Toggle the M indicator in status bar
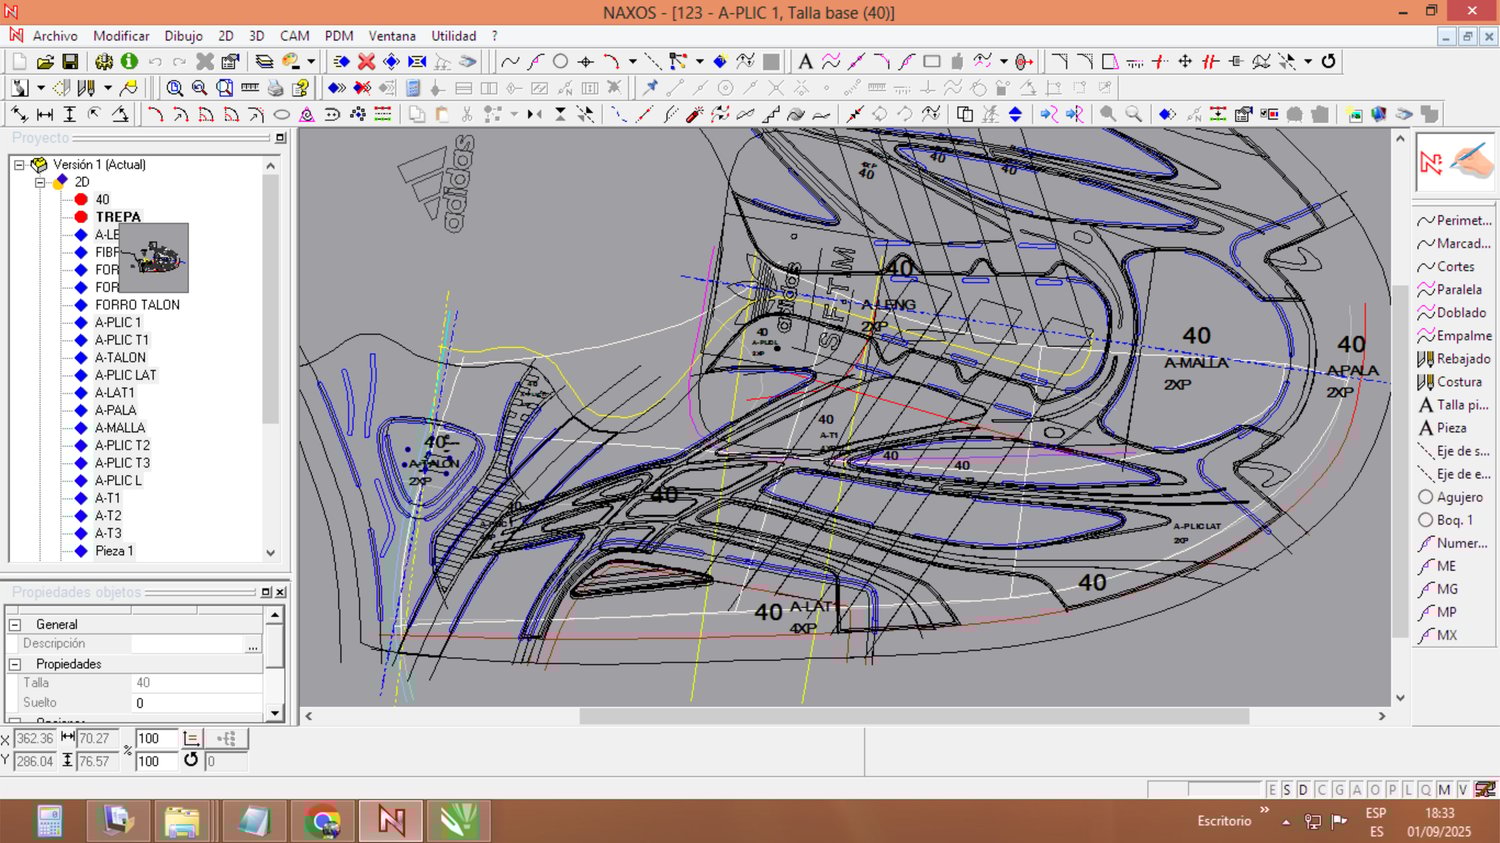1500x843 pixels. (1444, 790)
